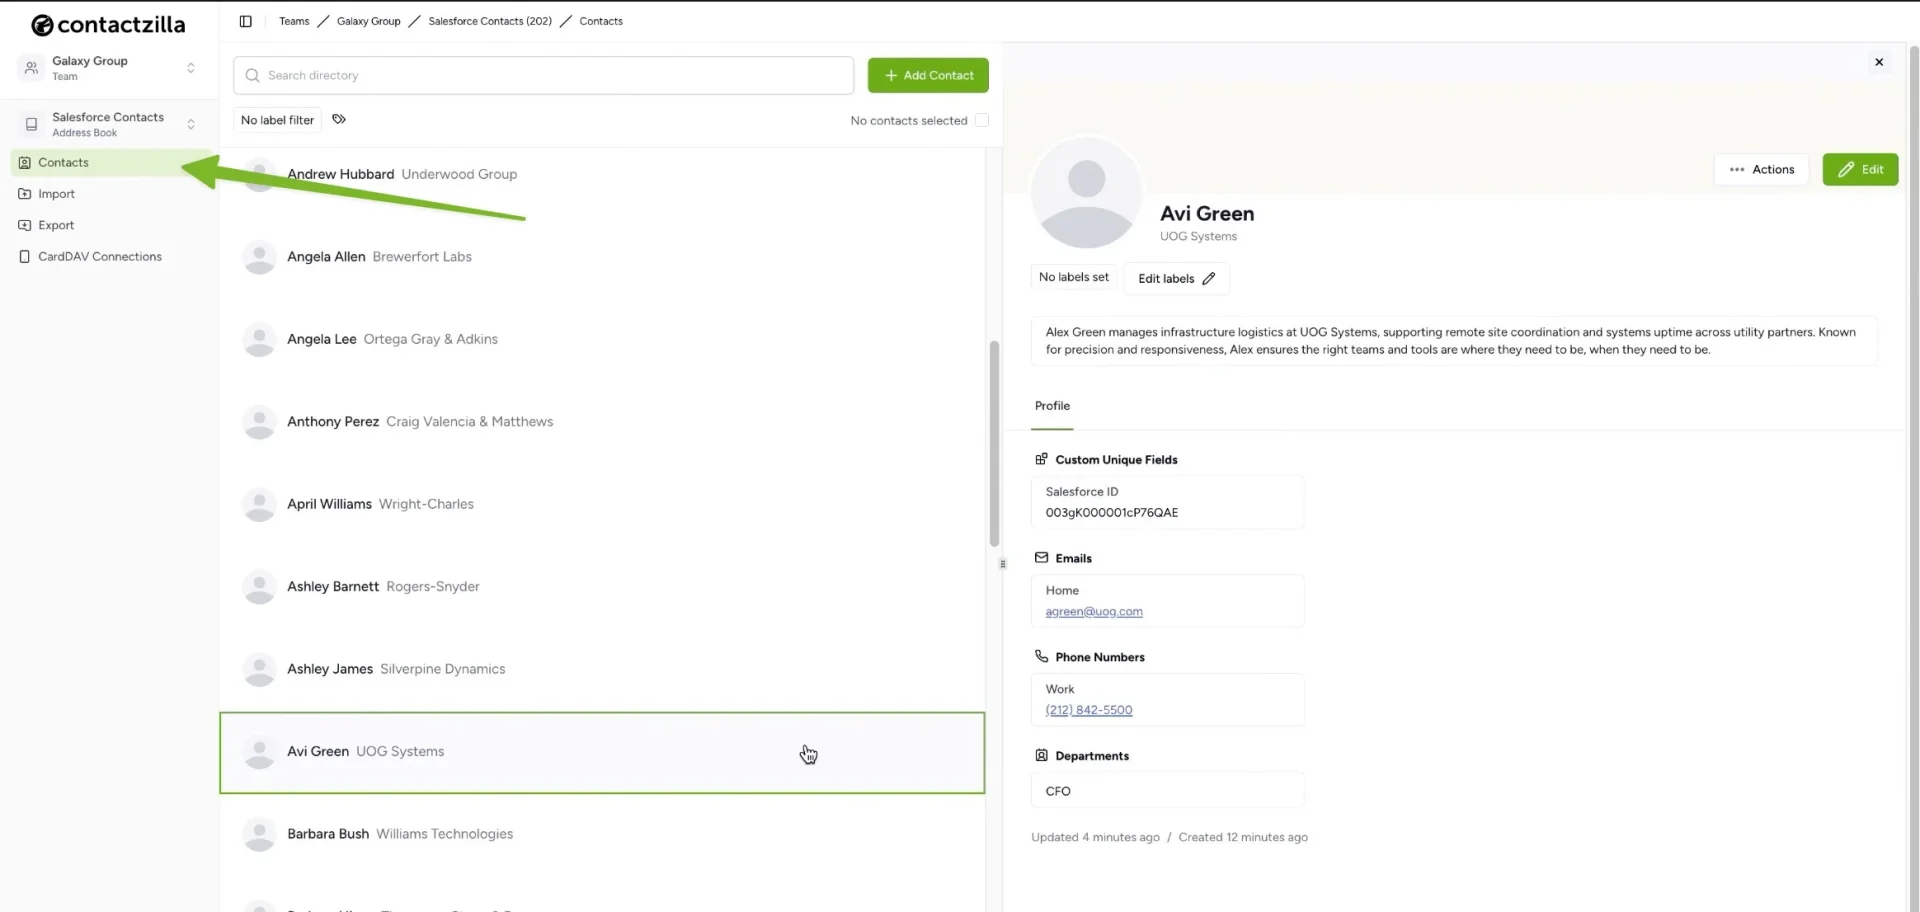Click the Emails envelope icon
This screenshot has width=1920, height=912.
pyautogui.click(x=1041, y=558)
